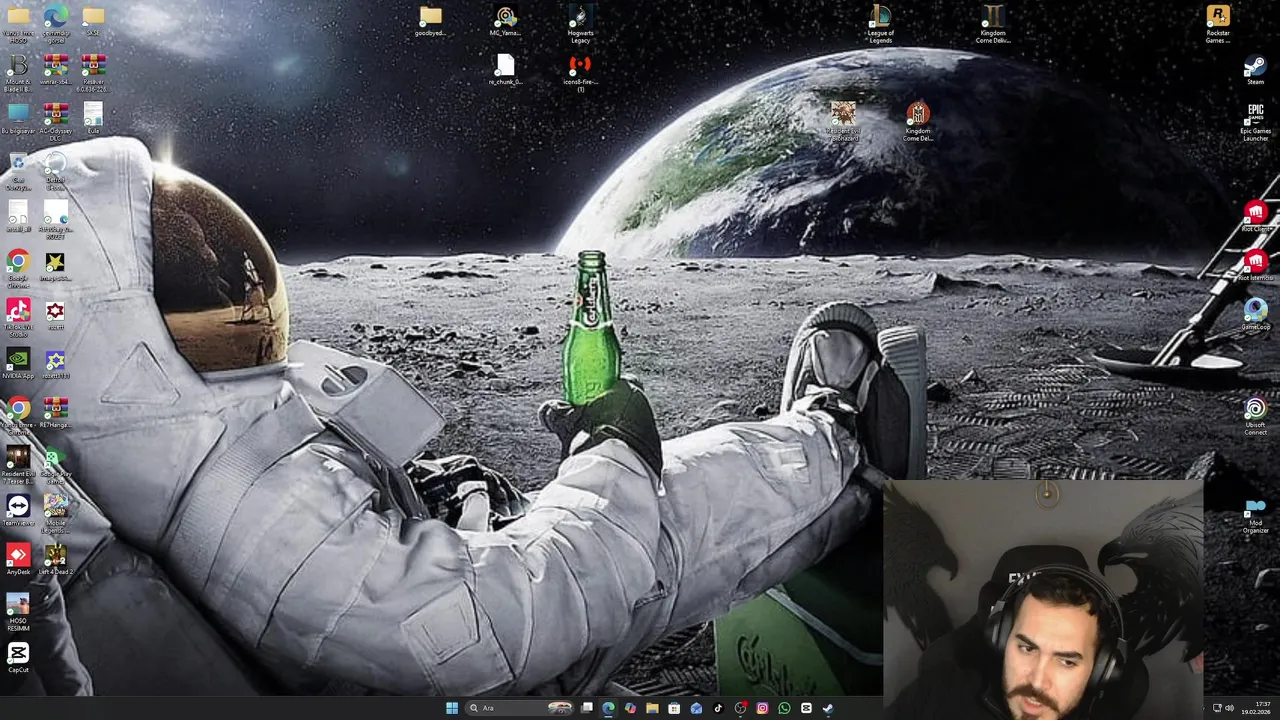Image resolution: width=1280 pixels, height=720 pixels.
Task: Open Steam from the taskbar
Action: tap(828, 708)
